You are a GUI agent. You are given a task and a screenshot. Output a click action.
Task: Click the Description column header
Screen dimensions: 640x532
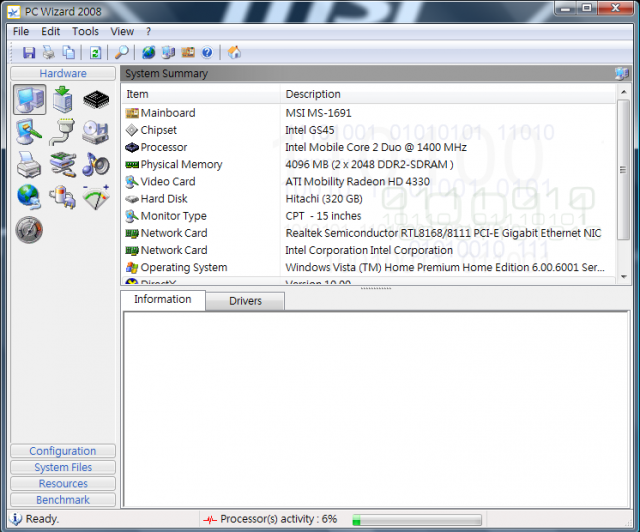pyautogui.click(x=448, y=94)
